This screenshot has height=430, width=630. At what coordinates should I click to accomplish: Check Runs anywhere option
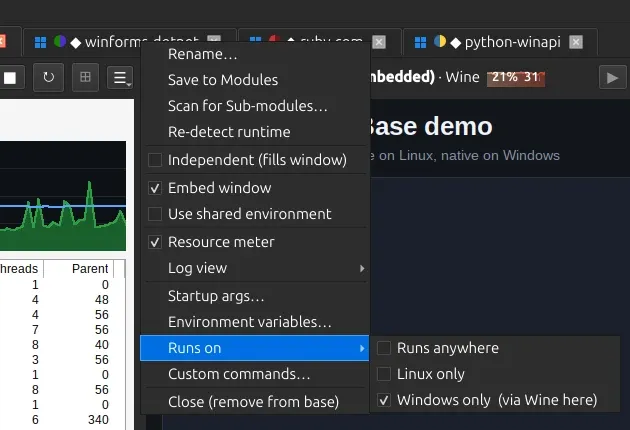coord(384,348)
